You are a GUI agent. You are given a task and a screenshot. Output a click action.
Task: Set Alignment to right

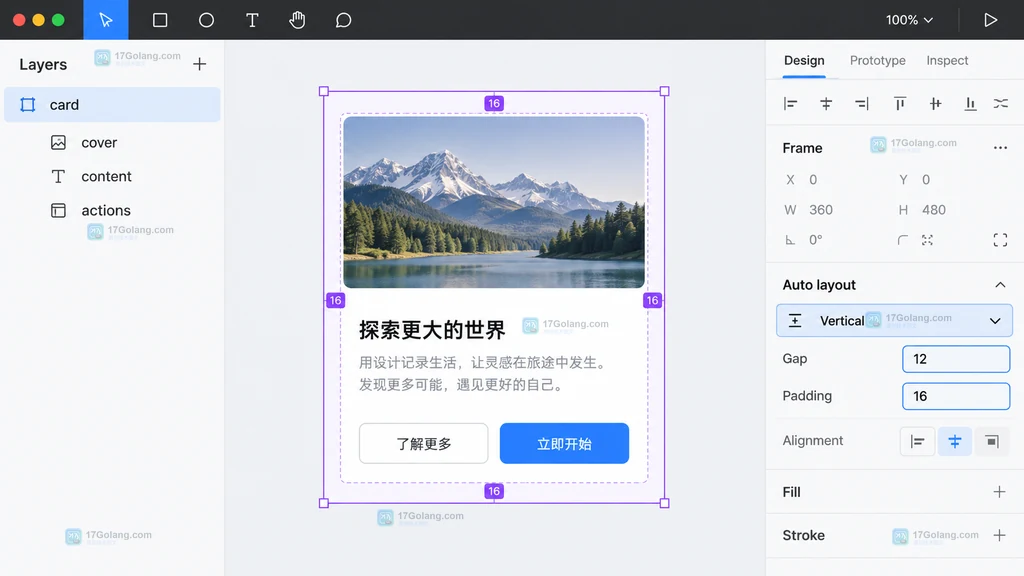[x=992, y=441]
